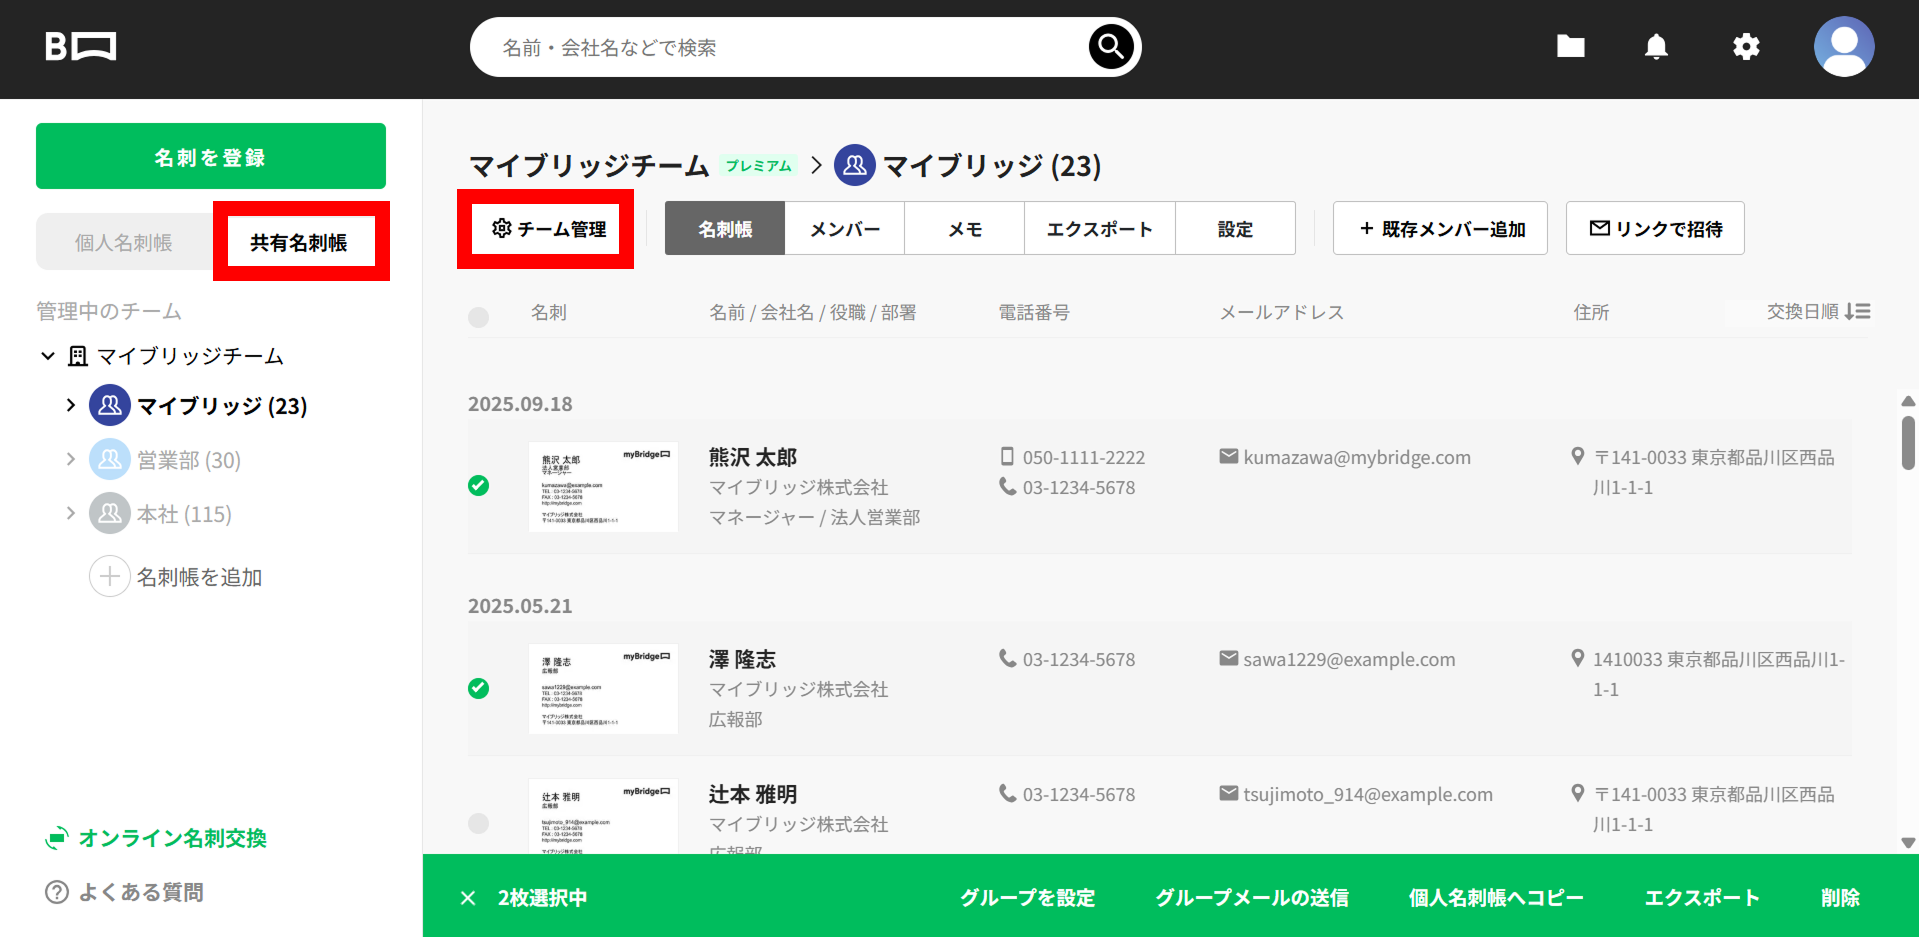Screen dimensions: 1919x937
Task: Click the マイブリッジ team icon in the breadcrumb
Action: click(855, 165)
